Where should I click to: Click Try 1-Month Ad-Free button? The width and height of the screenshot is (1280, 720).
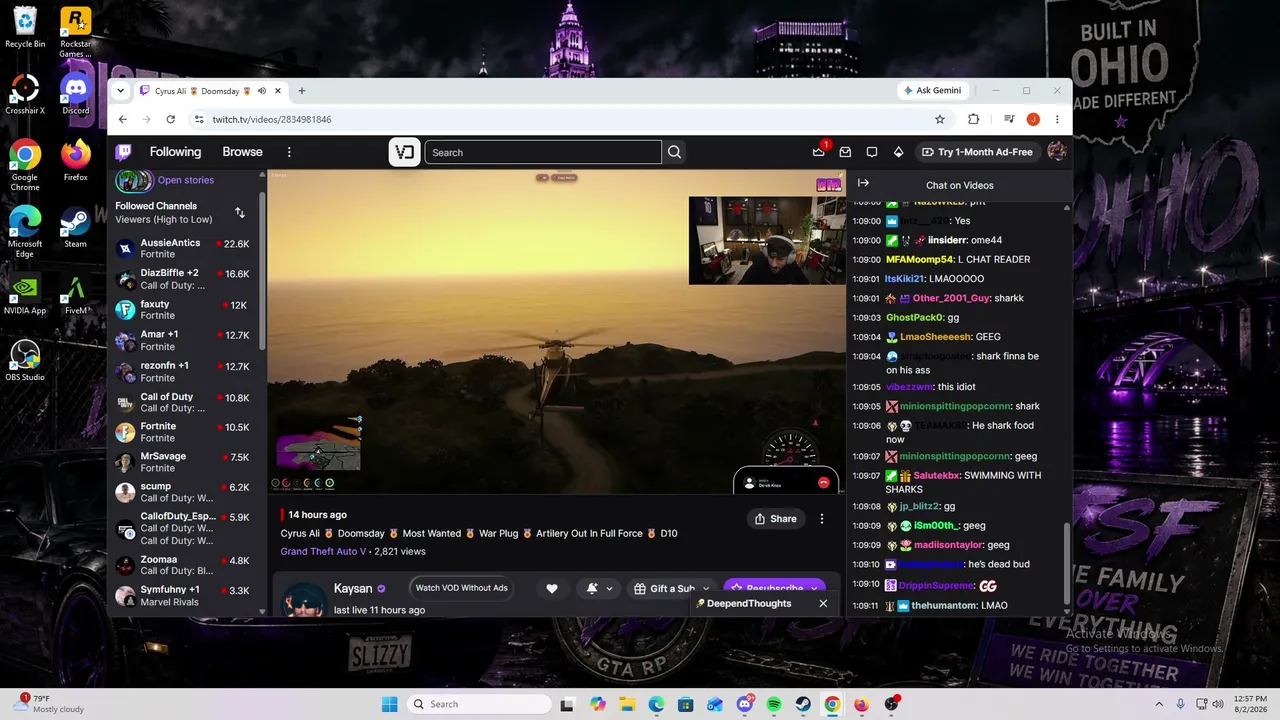[977, 152]
